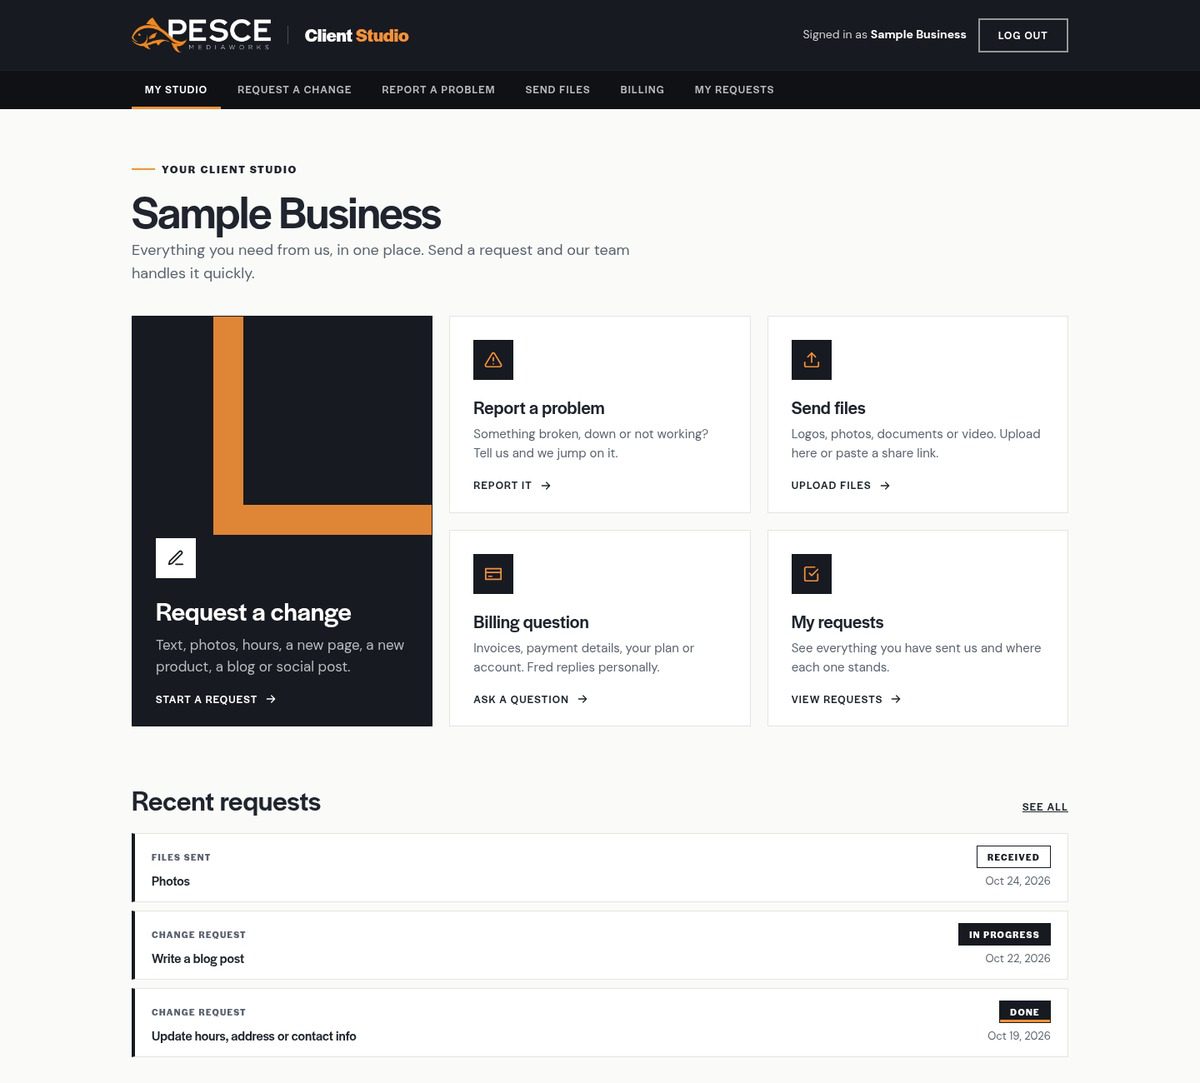Open the Send Files tab
This screenshot has height=1083, width=1200.
click(x=557, y=90)
